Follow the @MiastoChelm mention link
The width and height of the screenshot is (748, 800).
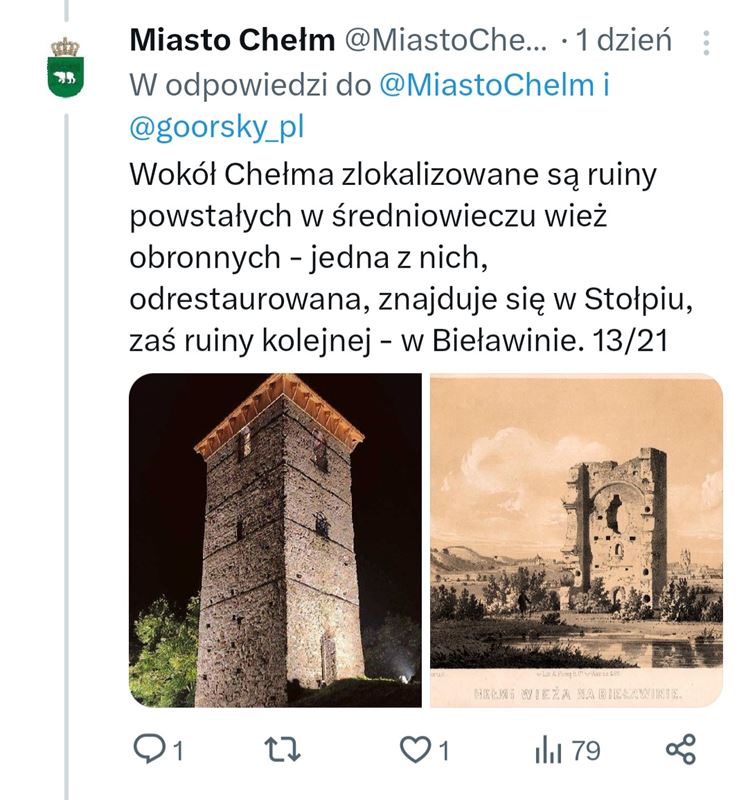[x=487, y=85]
